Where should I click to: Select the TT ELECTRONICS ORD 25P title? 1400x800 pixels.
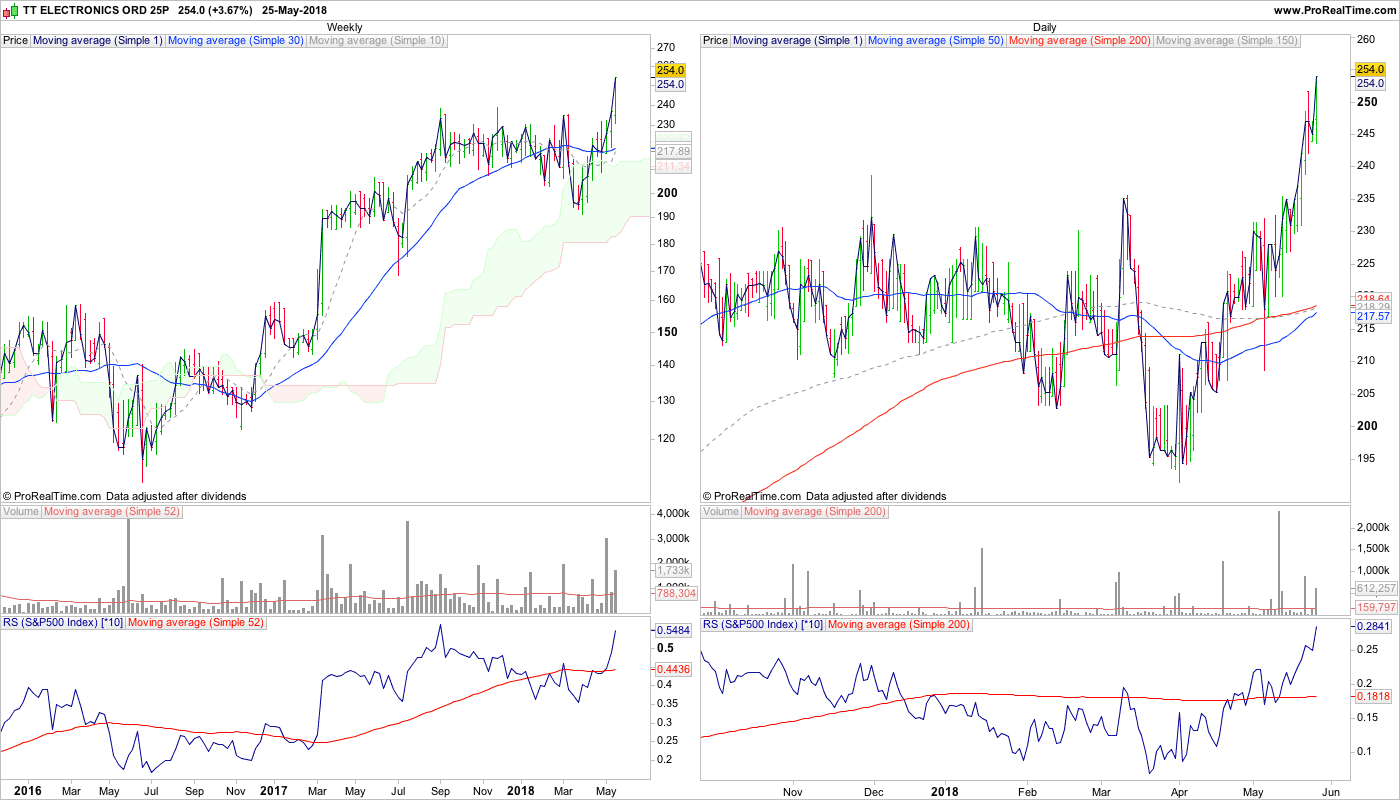click(96, 10)
